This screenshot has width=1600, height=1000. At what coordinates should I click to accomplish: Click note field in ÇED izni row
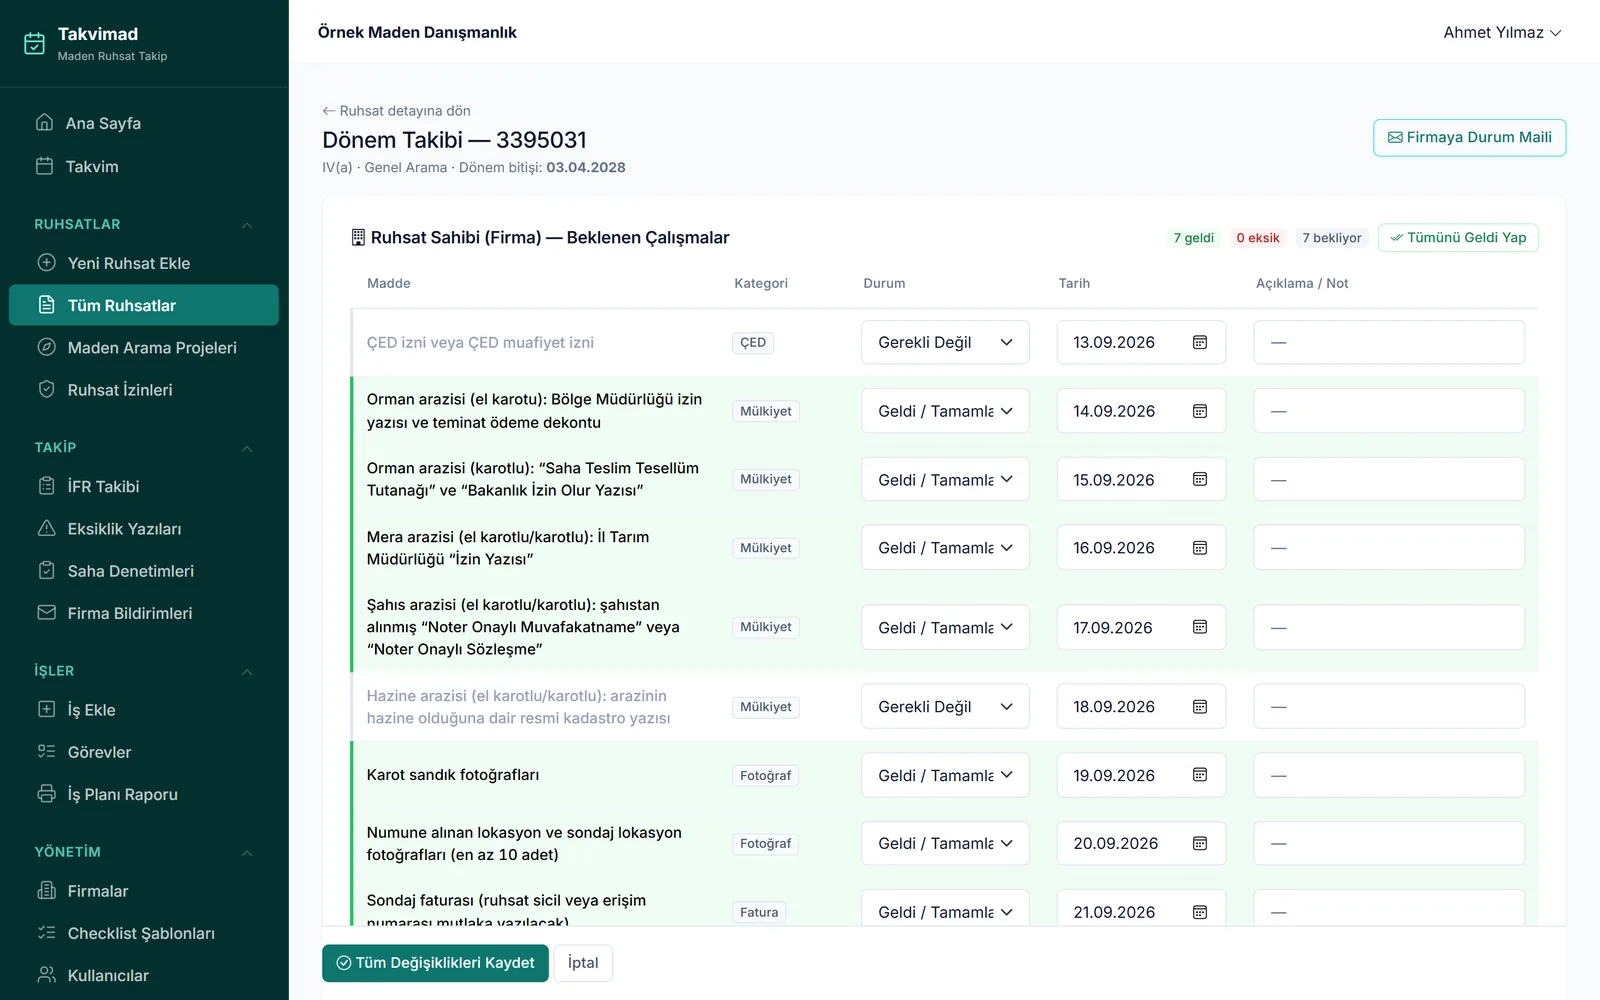click(x=1389, y=342)
